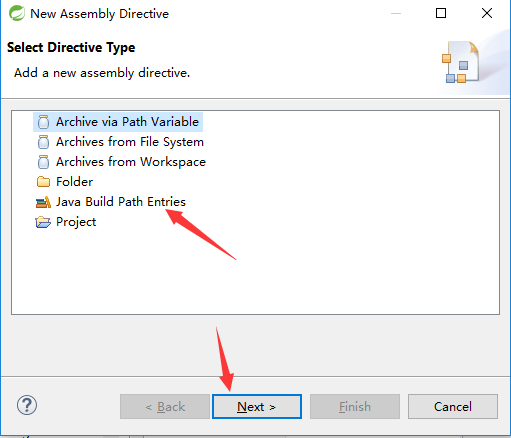Cancel the New Assembly Directive dialog

click(x=453, y=407)
